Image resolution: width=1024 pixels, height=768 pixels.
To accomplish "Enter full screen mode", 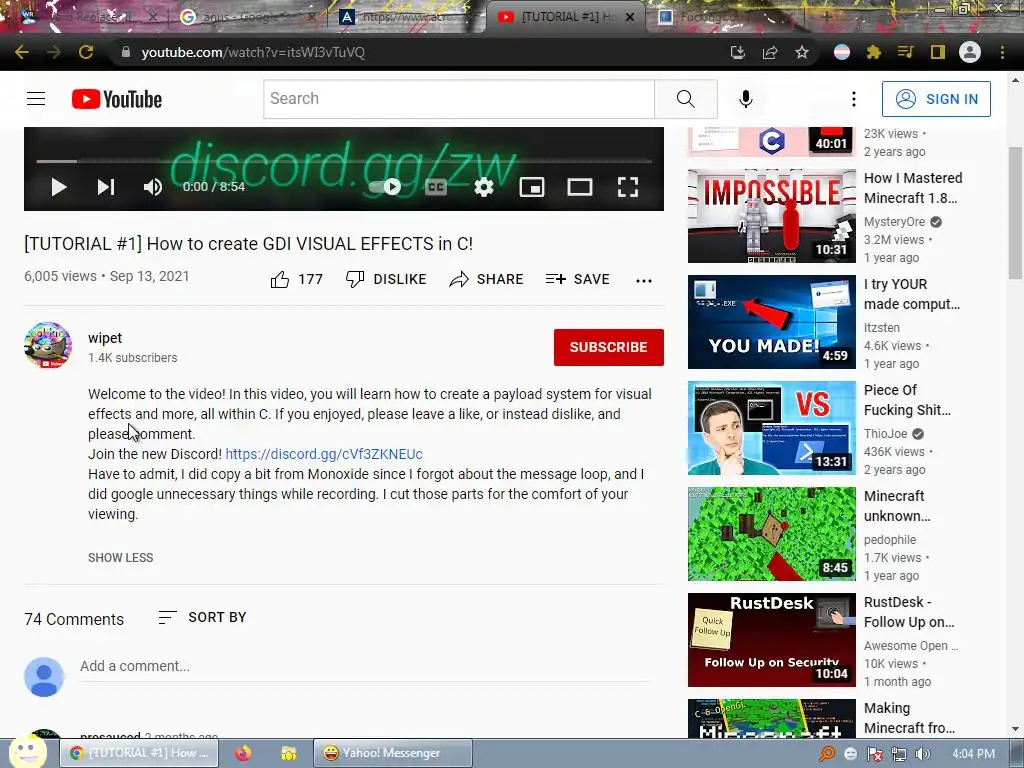I will [x=628, y=187].
